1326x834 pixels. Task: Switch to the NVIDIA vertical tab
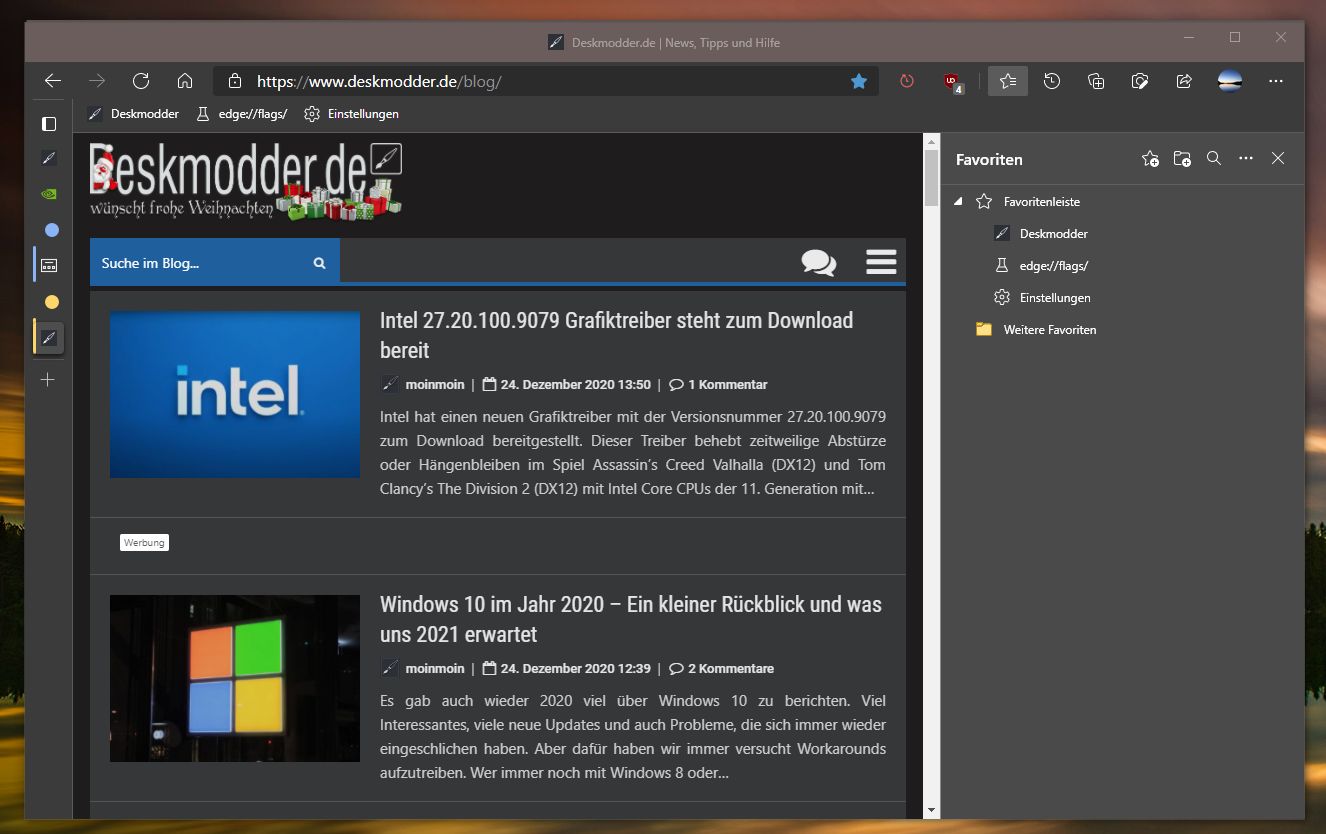coord(48,194)
